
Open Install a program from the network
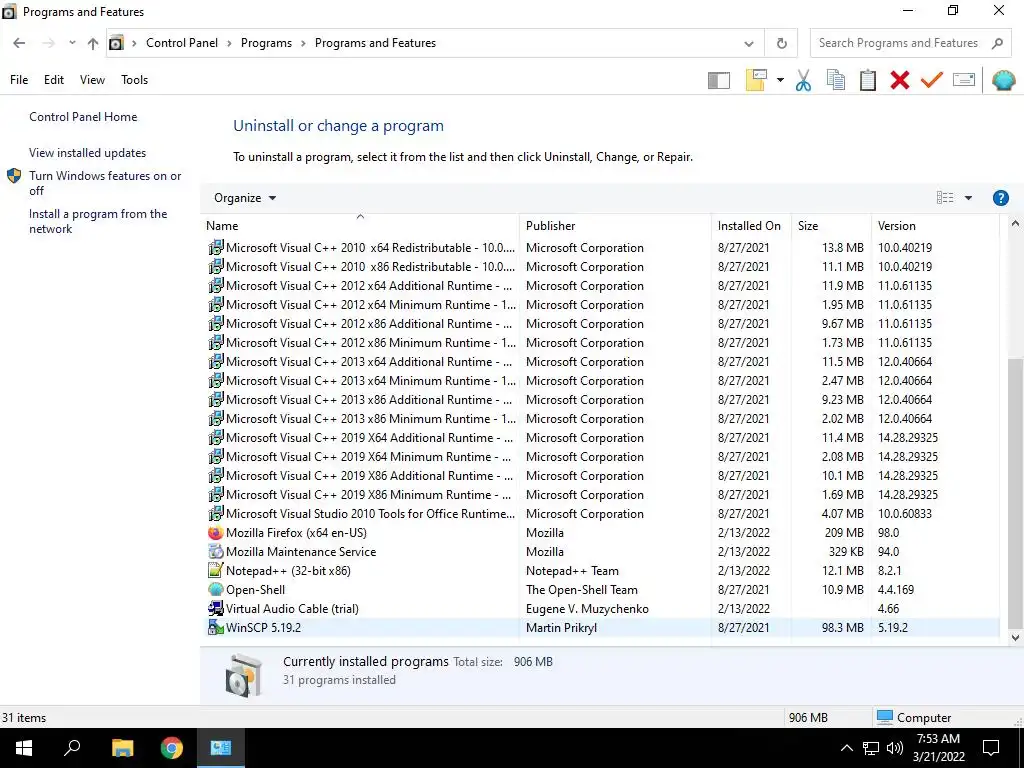(98, 221)
